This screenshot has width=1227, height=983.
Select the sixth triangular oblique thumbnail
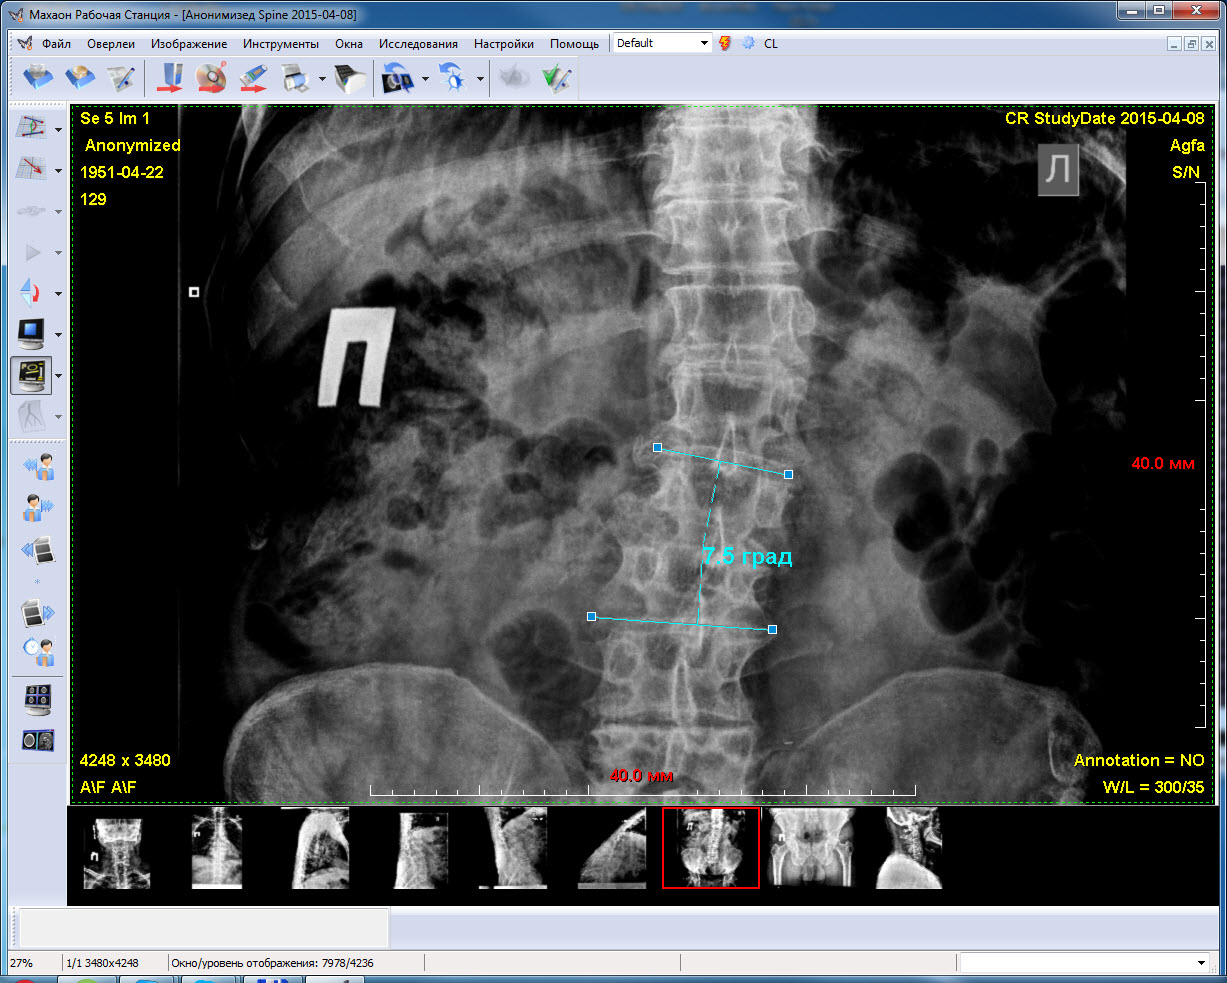pyautogui.click(x=612, y=848)
